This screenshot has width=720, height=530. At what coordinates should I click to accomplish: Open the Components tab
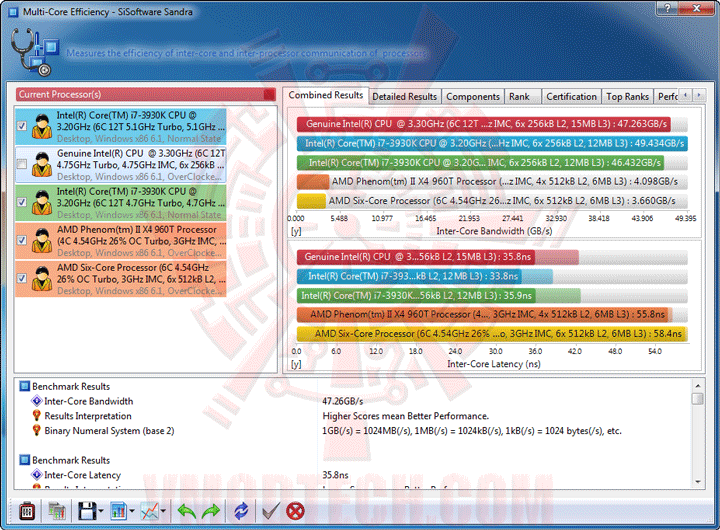point(473,96)
